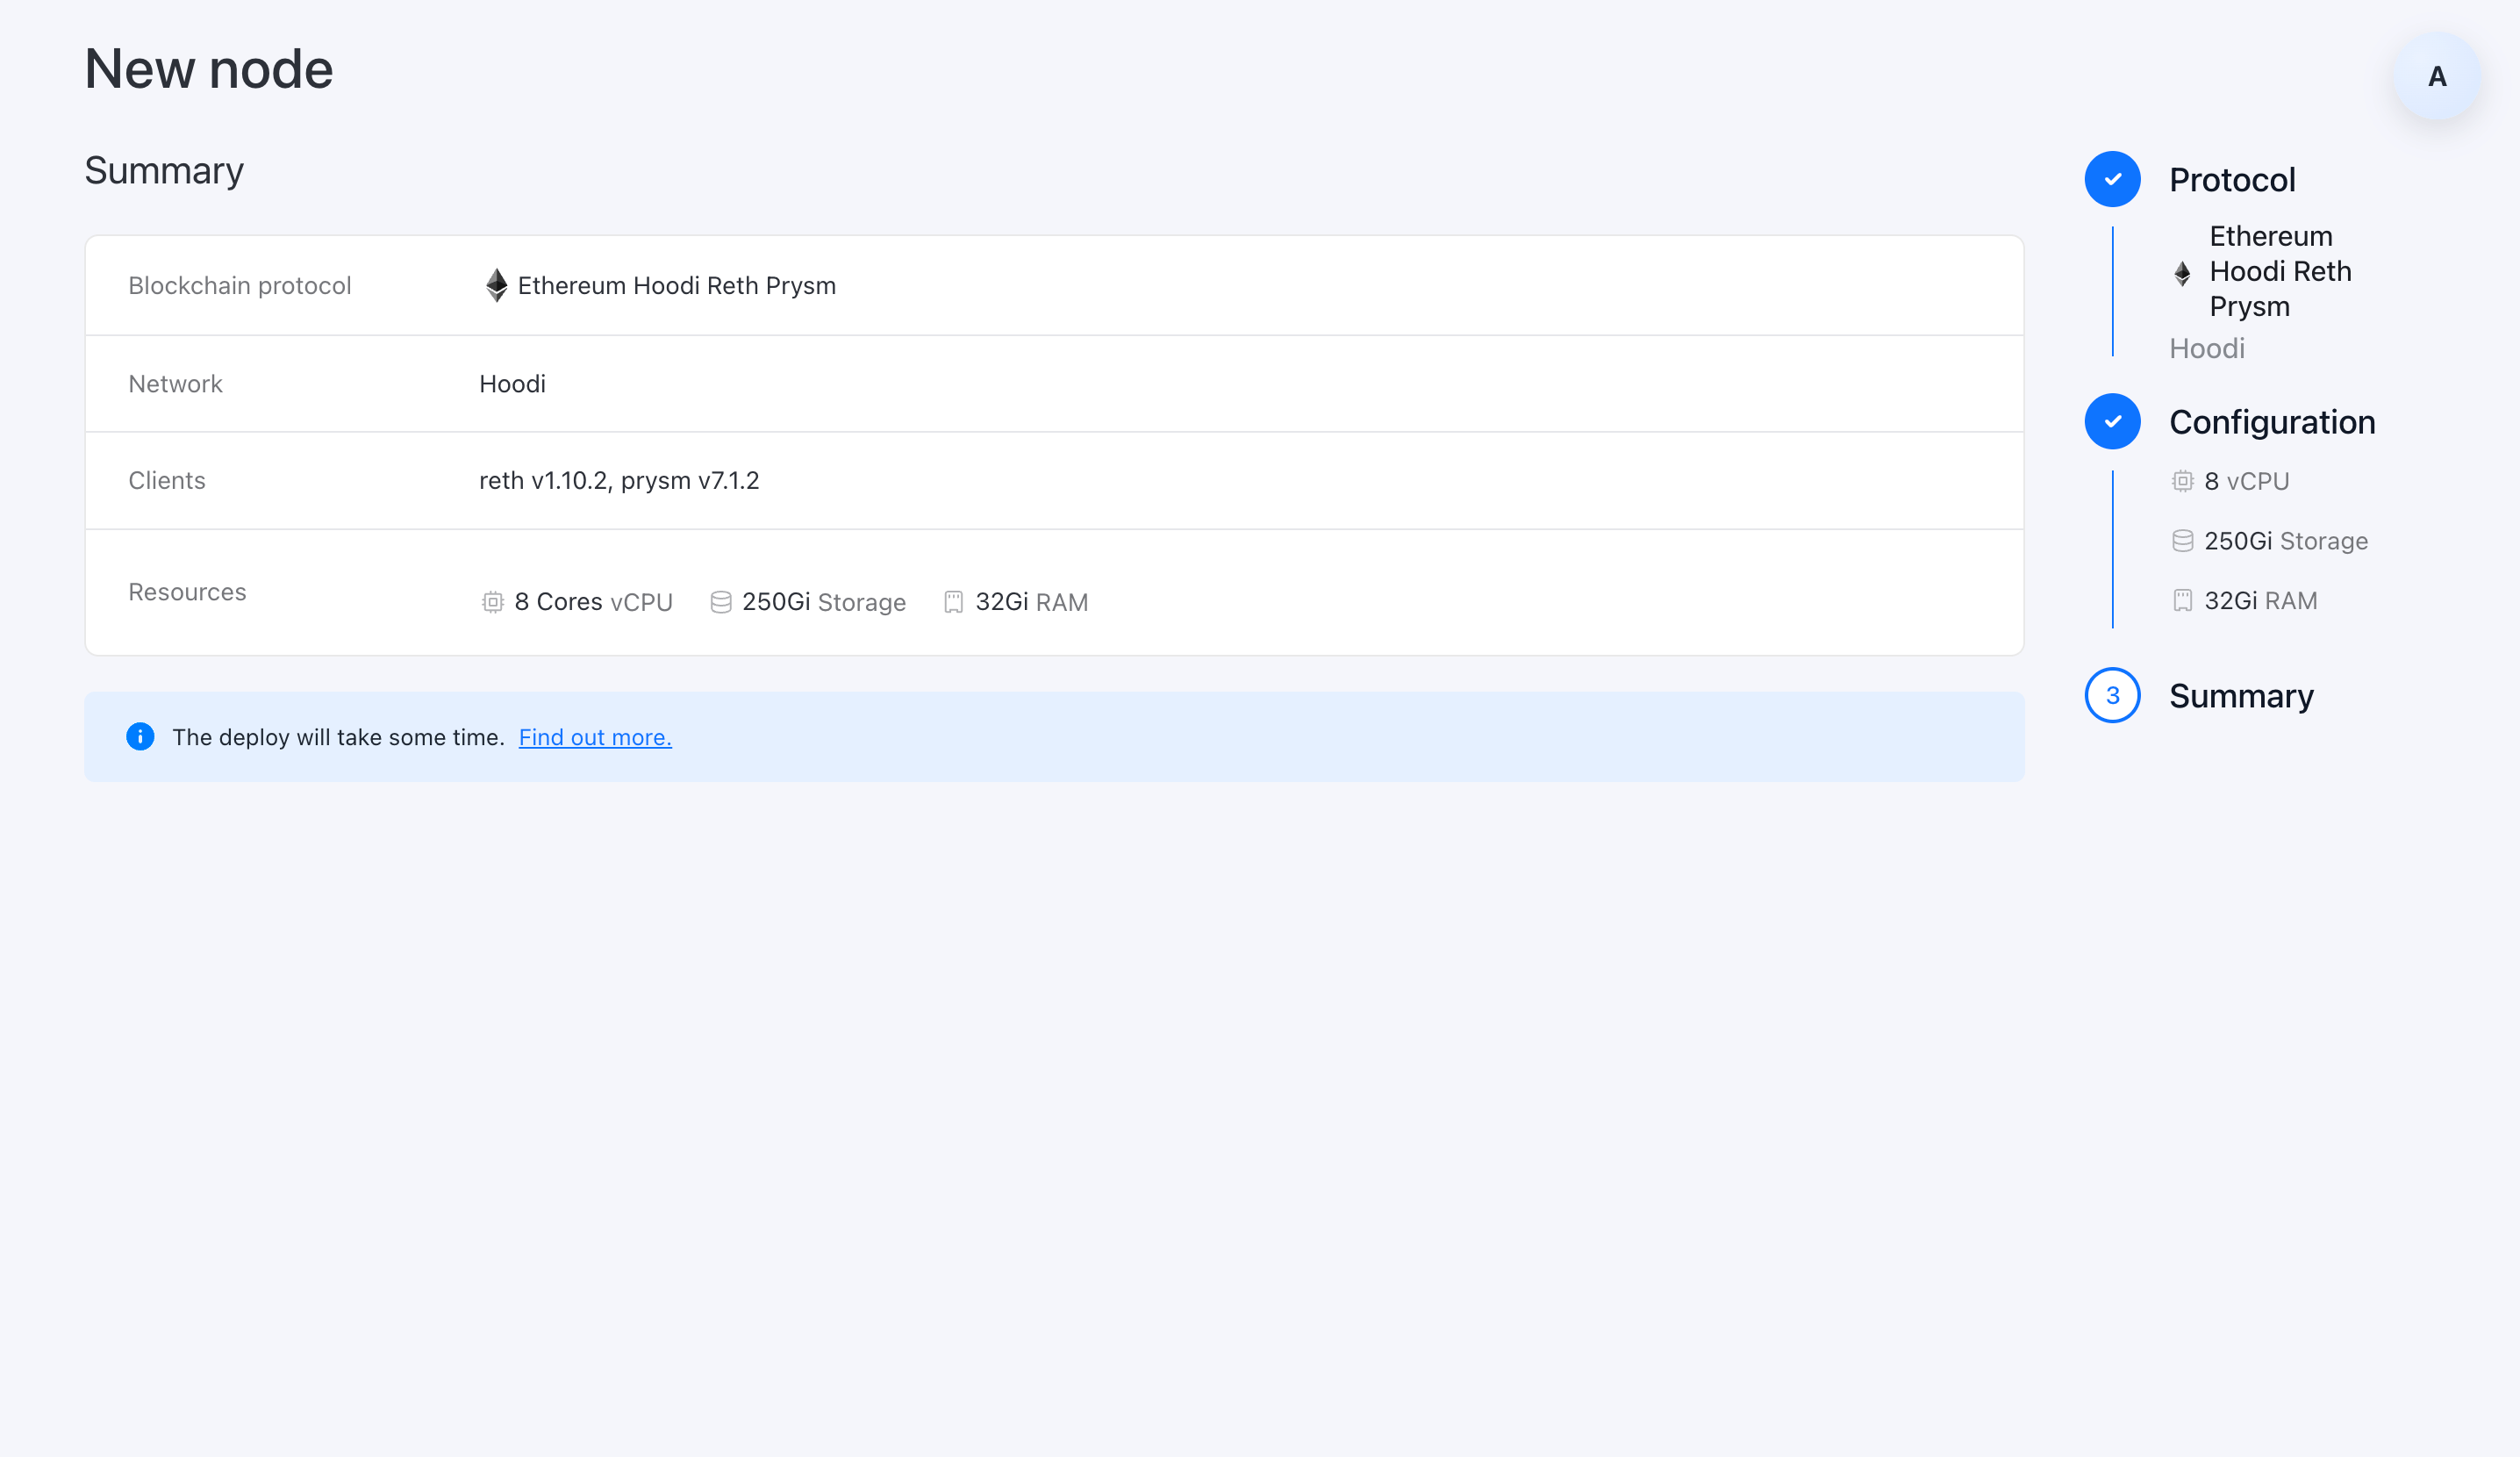Screen dimensions: 2520x1457
Task: Click the 32Gi RAM icon in sidebar
Action: 2182,601
